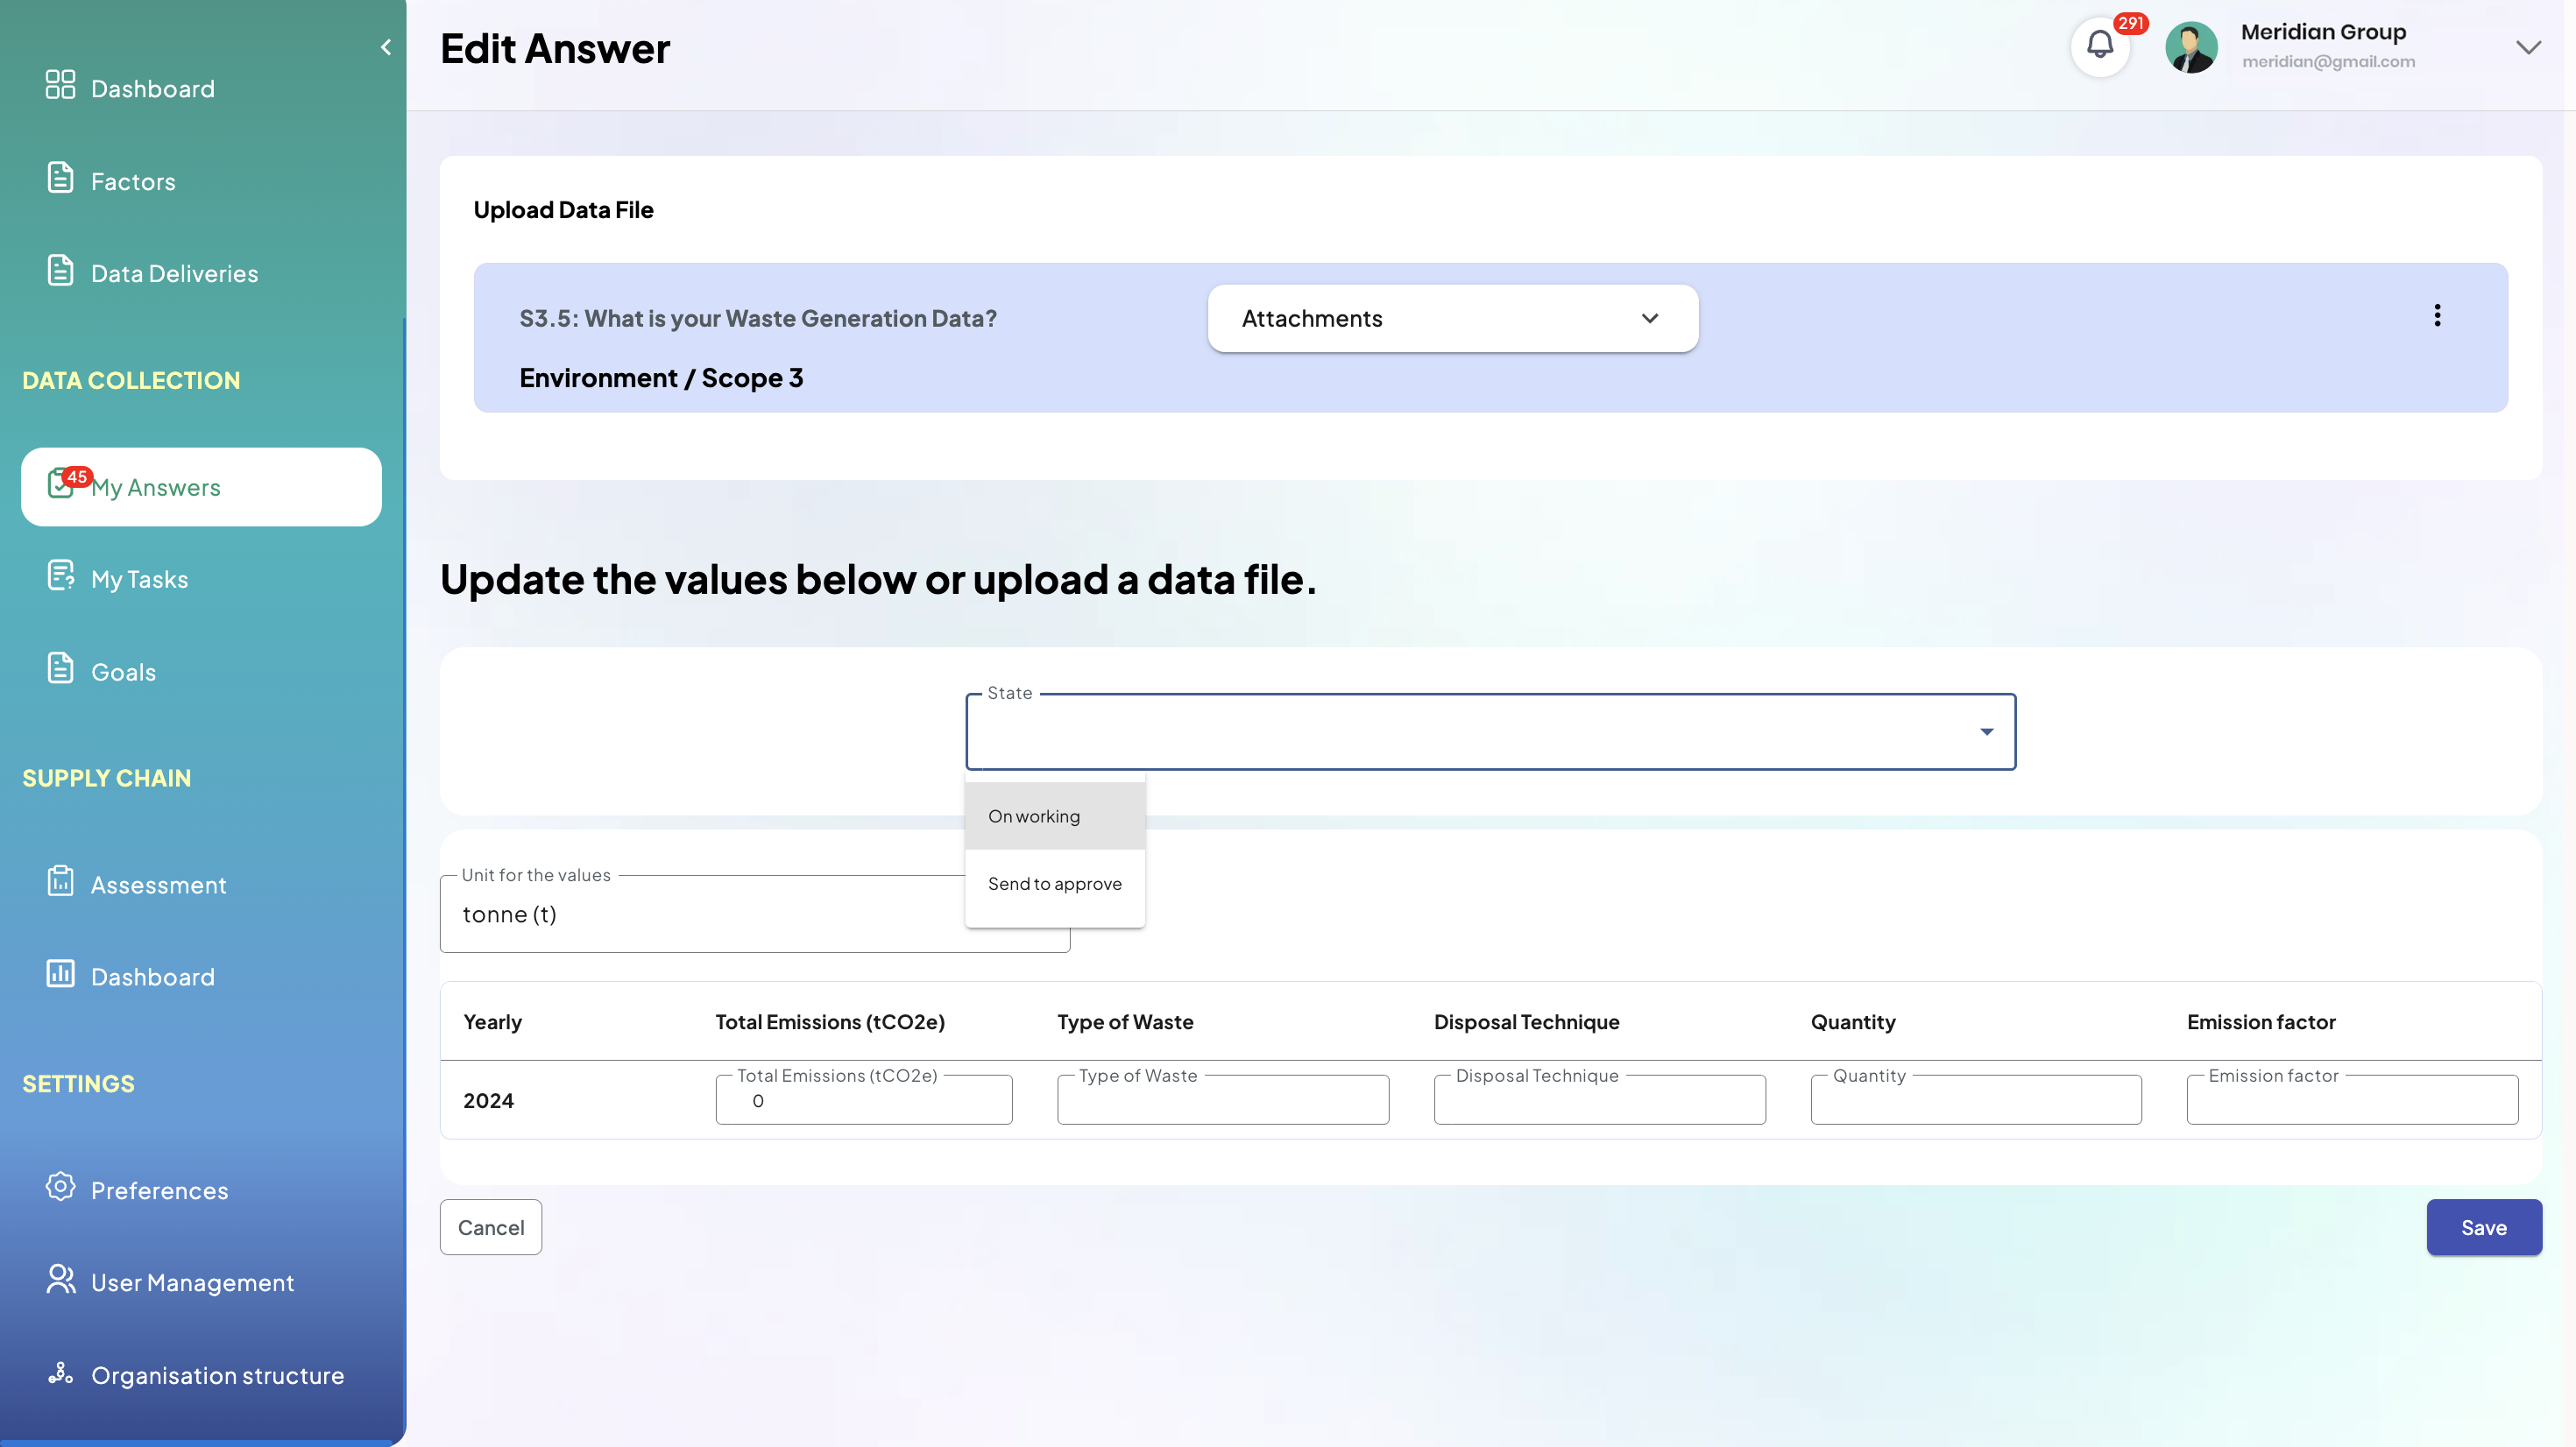Open Data Deliveries via its document icon
Viewport: 2576px width, 1447px height.
tap(60, 270)
